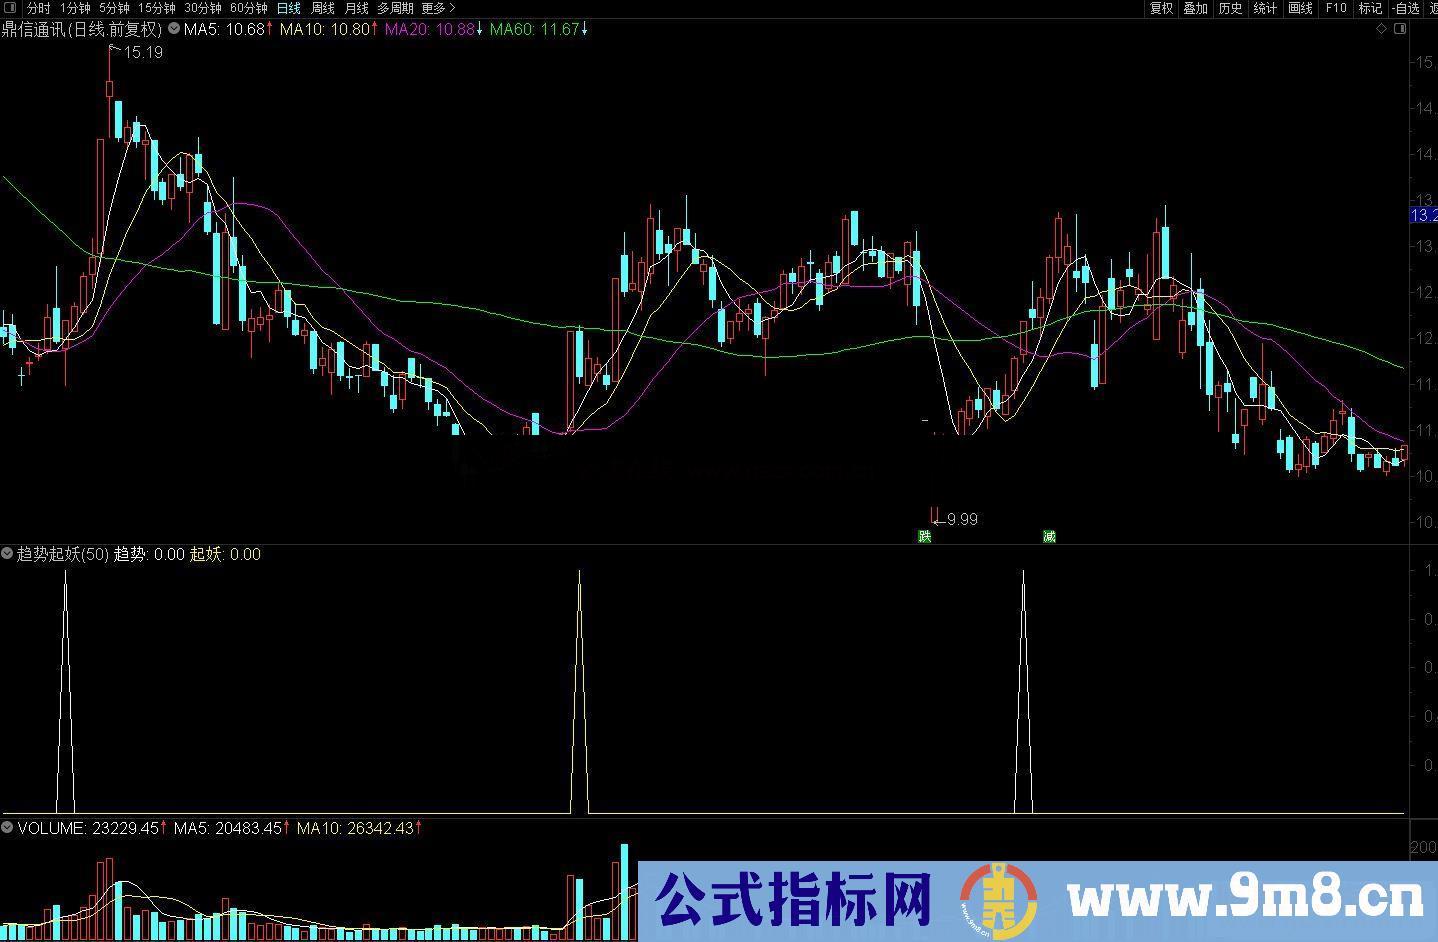Switch to the 分时 intraday view
This screenshot has height=942, width=1438.
(38, 8)
